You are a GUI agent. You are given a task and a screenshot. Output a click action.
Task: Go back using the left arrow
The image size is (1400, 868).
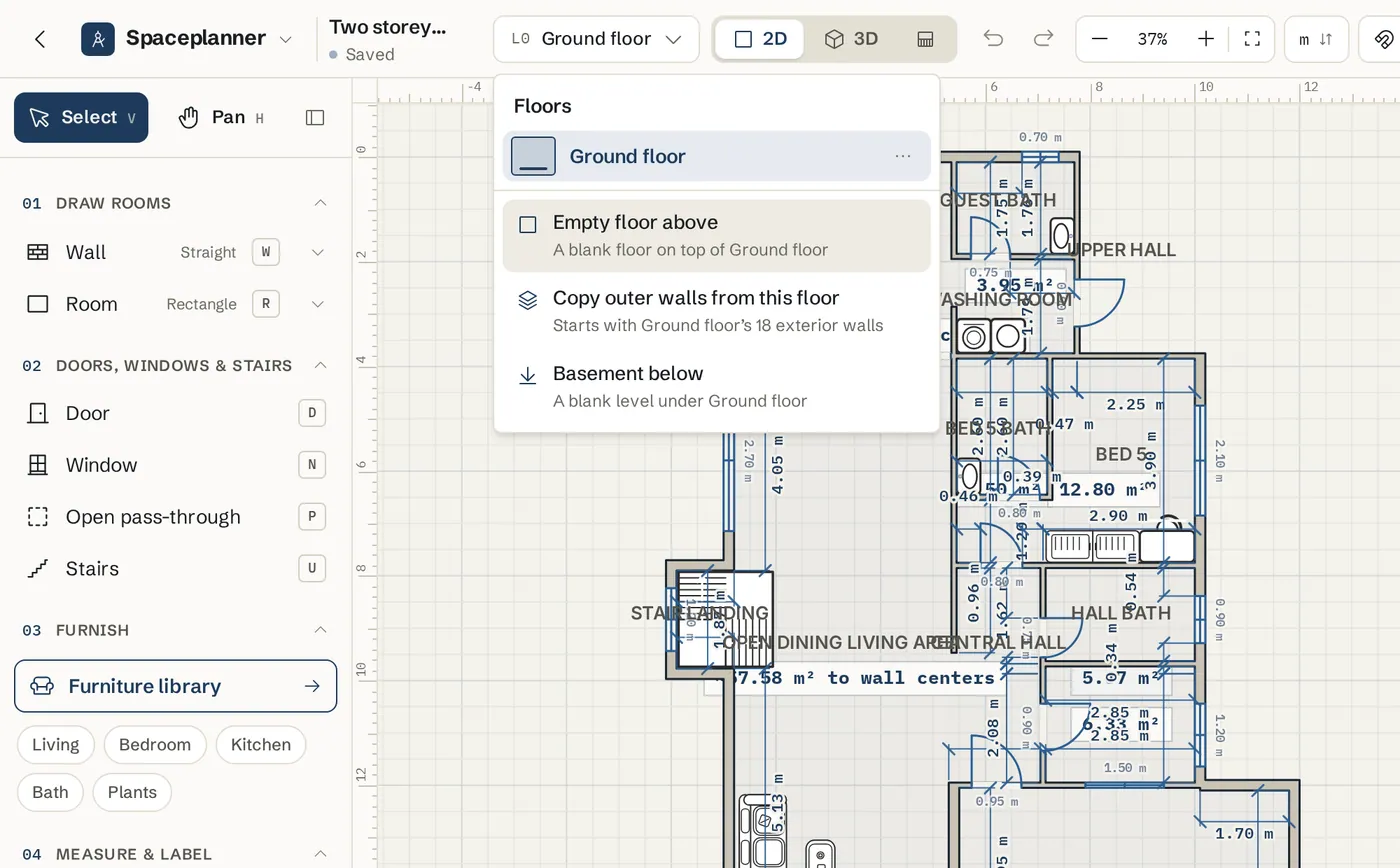click(40, 39)
